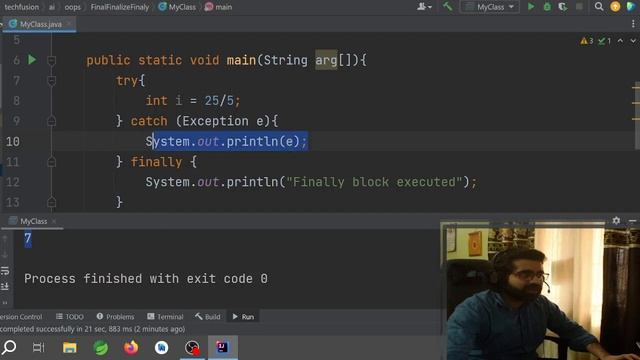Open Windows Task View

coord(39,348)
